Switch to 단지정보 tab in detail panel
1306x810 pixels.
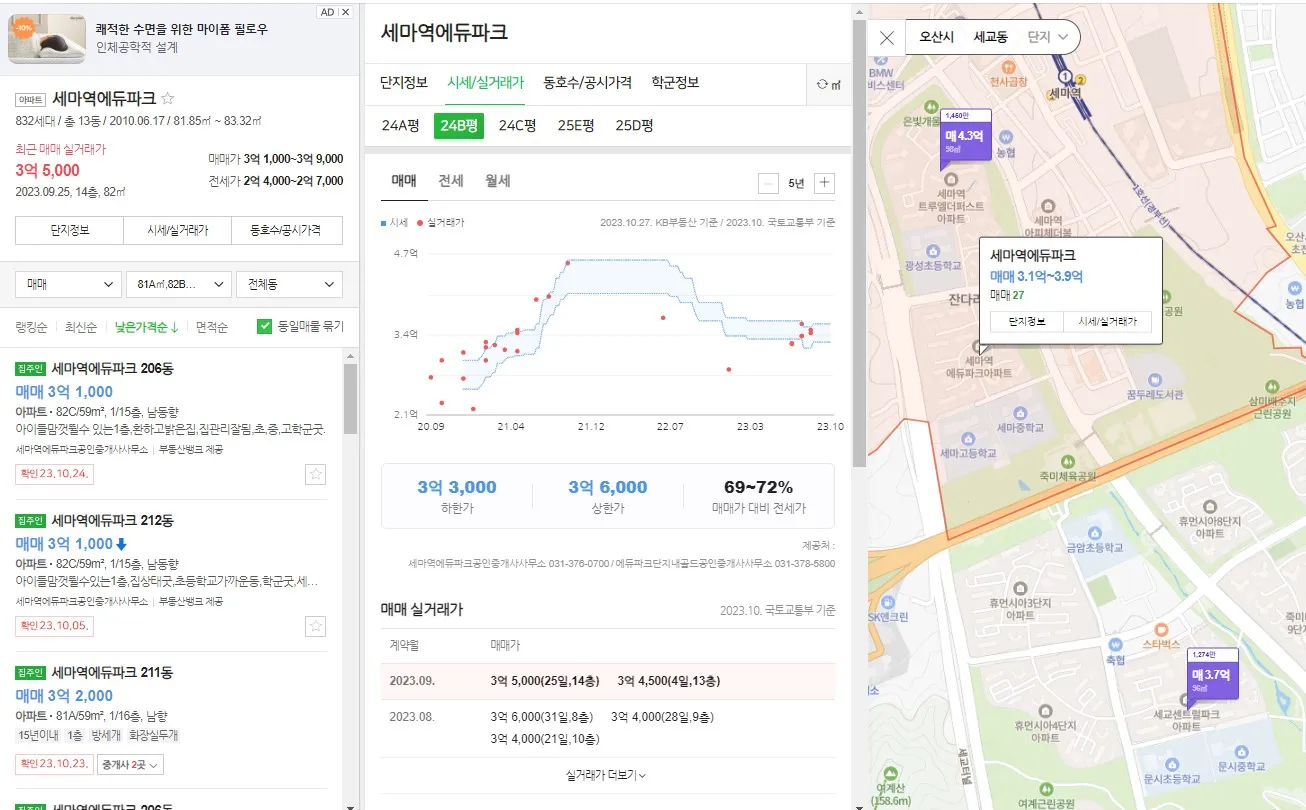point(404,83)
